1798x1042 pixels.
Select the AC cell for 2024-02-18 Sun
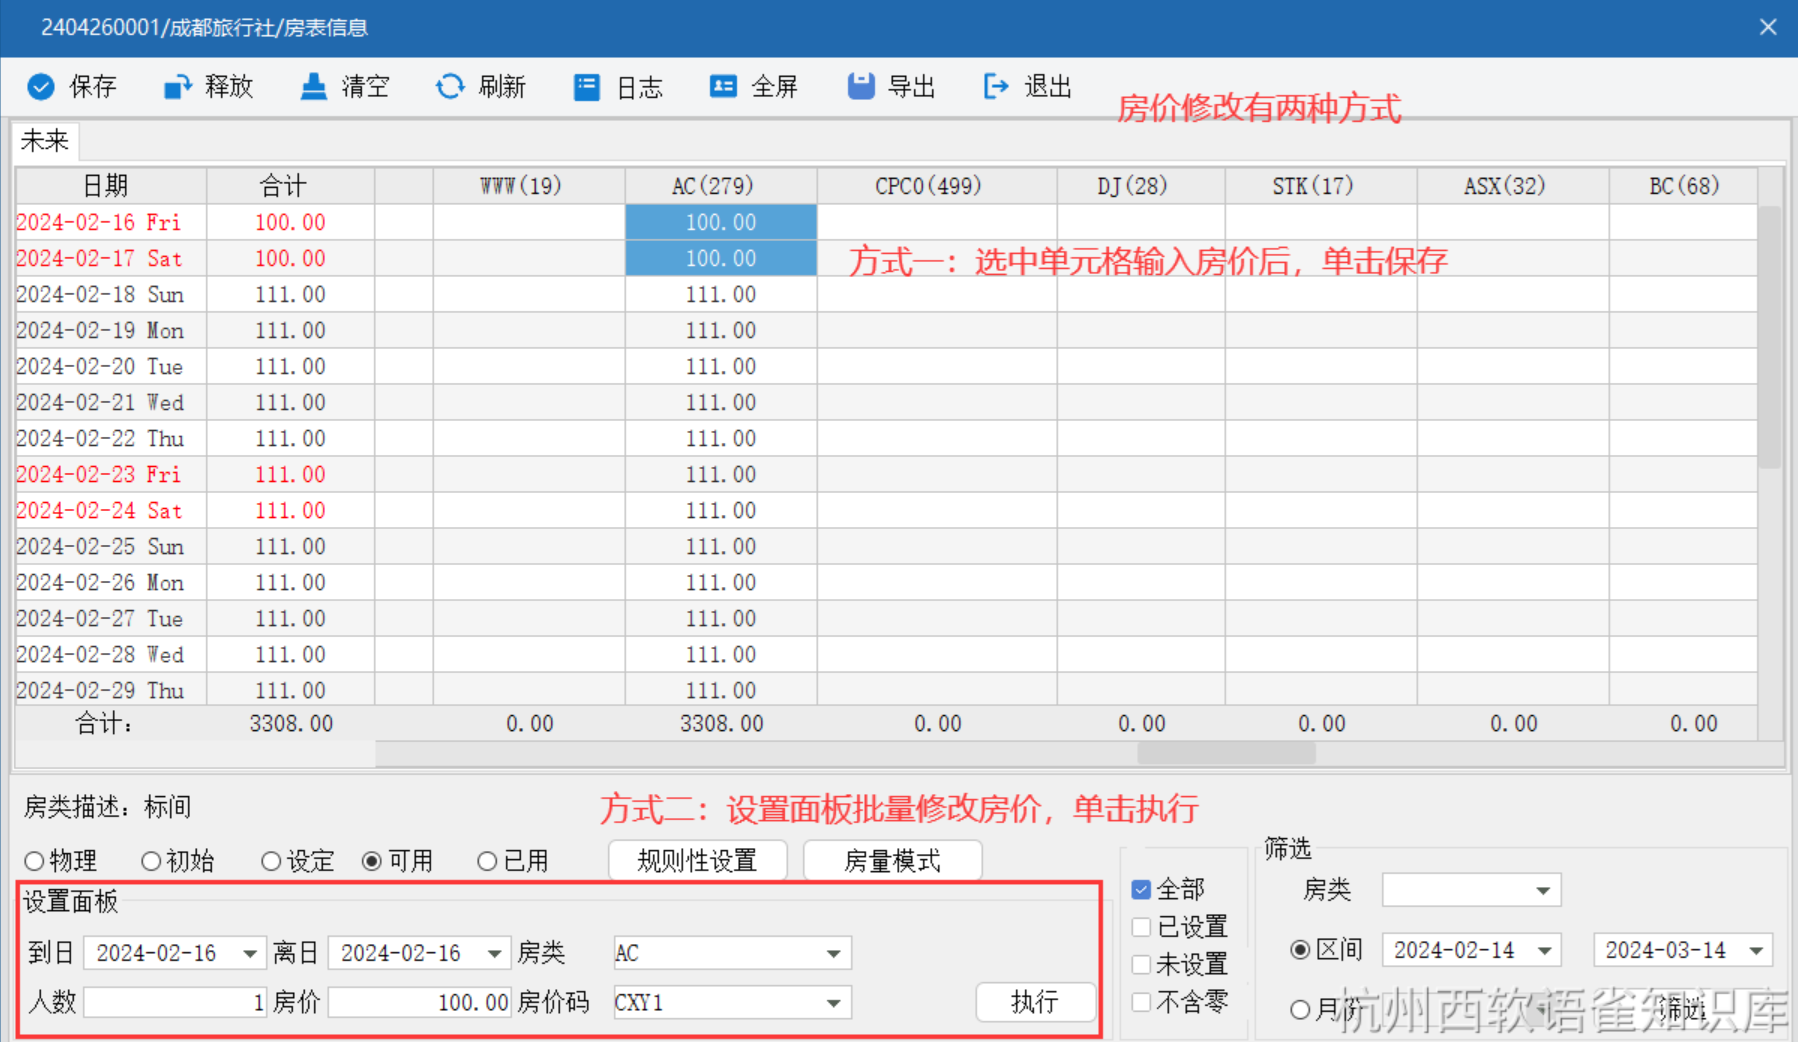(x=721, y=294)
